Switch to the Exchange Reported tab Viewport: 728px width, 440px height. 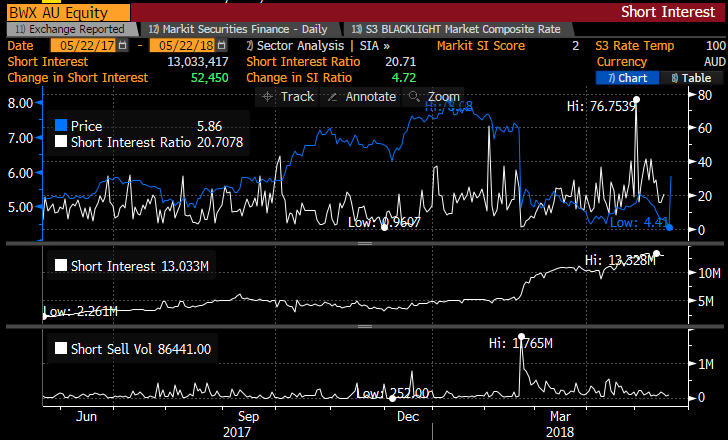pos(72,29)
